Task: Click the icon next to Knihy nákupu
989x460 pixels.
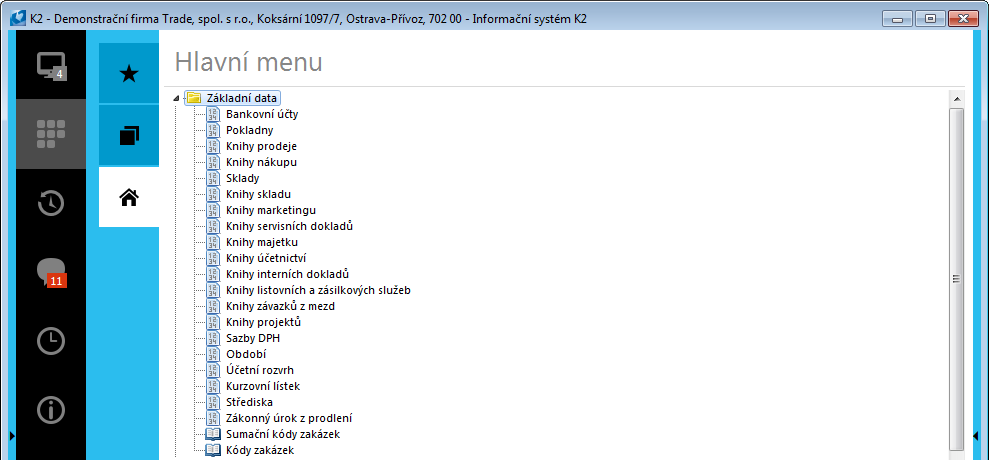Action: (214, 162)
